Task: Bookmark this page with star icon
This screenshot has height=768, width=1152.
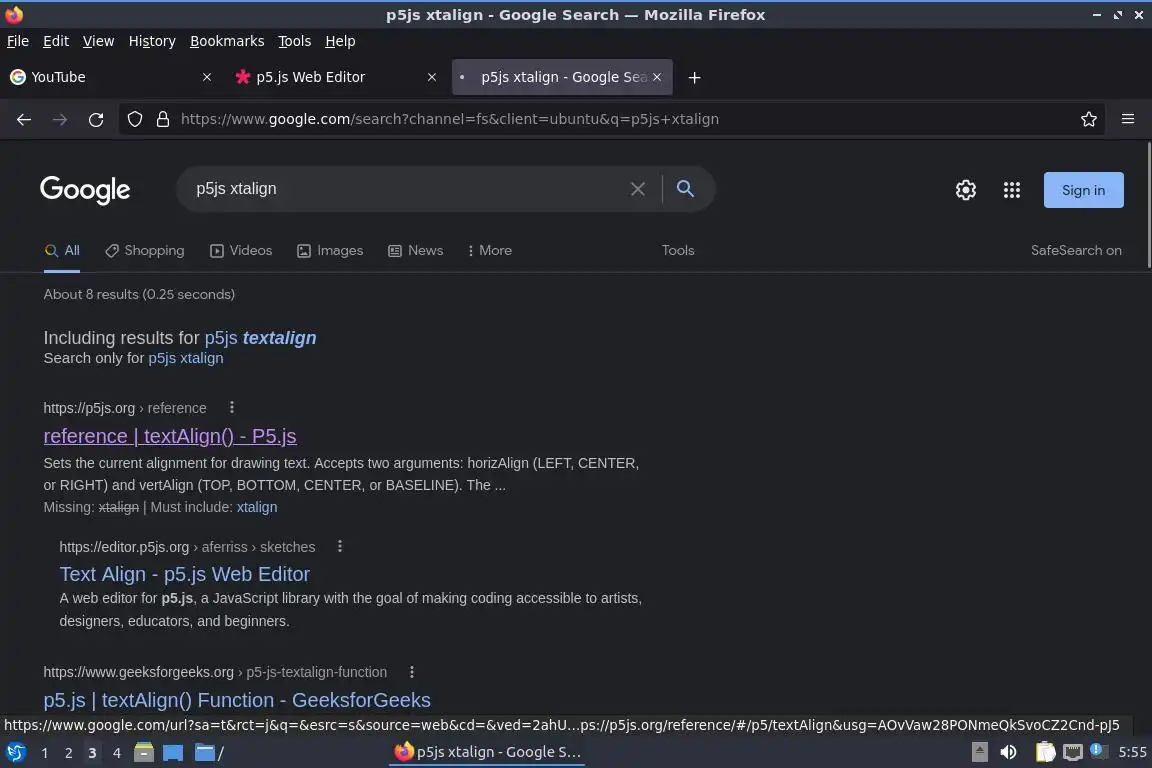Action: [1089, 119]
